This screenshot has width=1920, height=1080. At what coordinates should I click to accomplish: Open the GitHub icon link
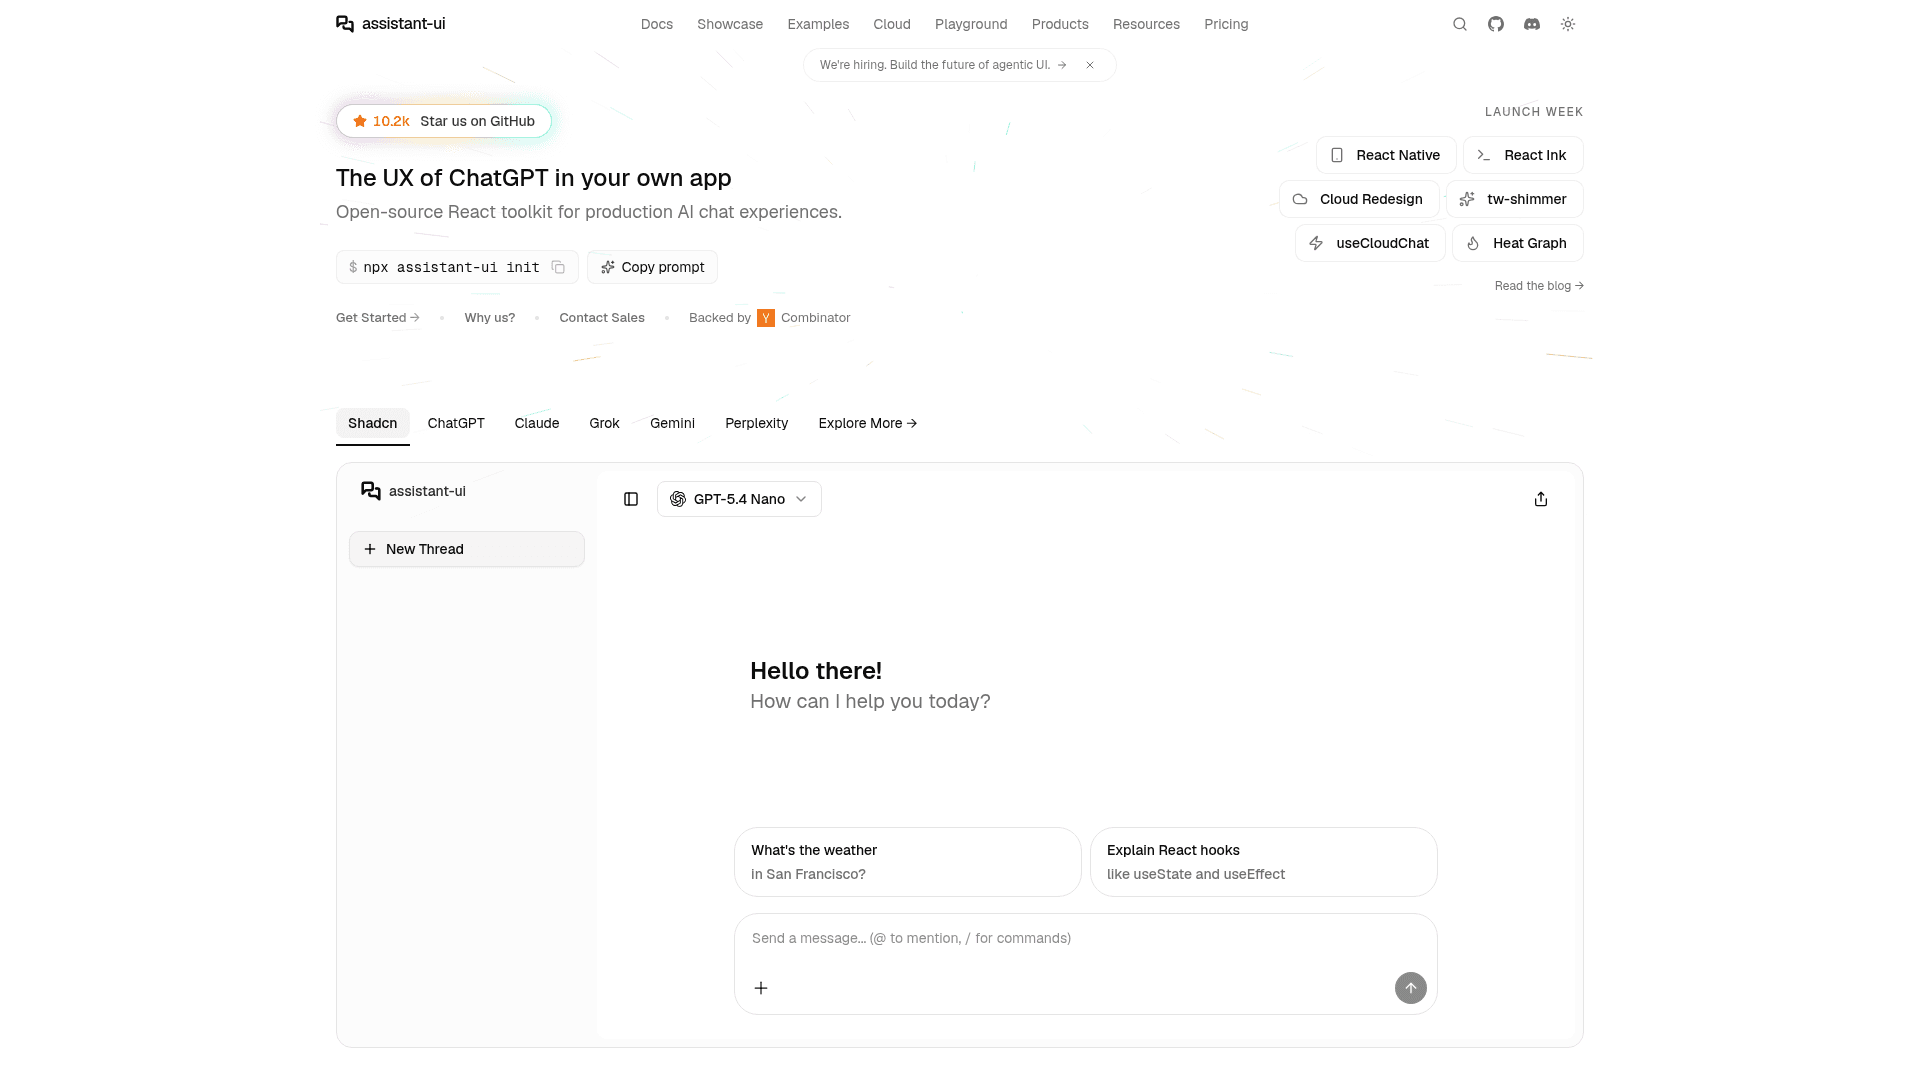[x=1496, y=24]
